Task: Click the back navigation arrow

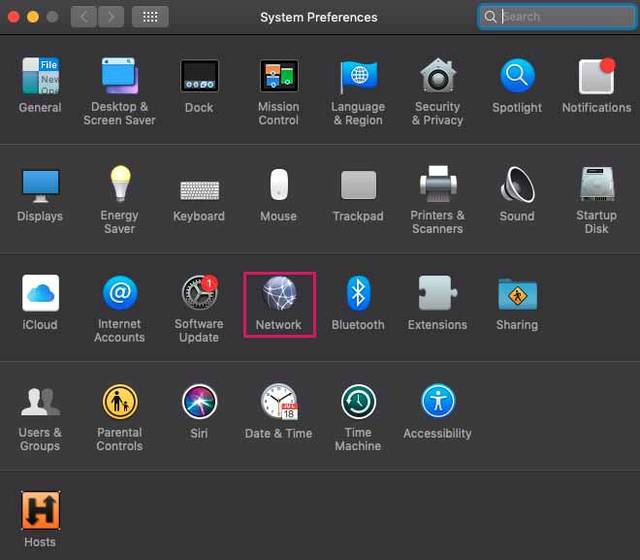Action: click(x=84, y=17)
